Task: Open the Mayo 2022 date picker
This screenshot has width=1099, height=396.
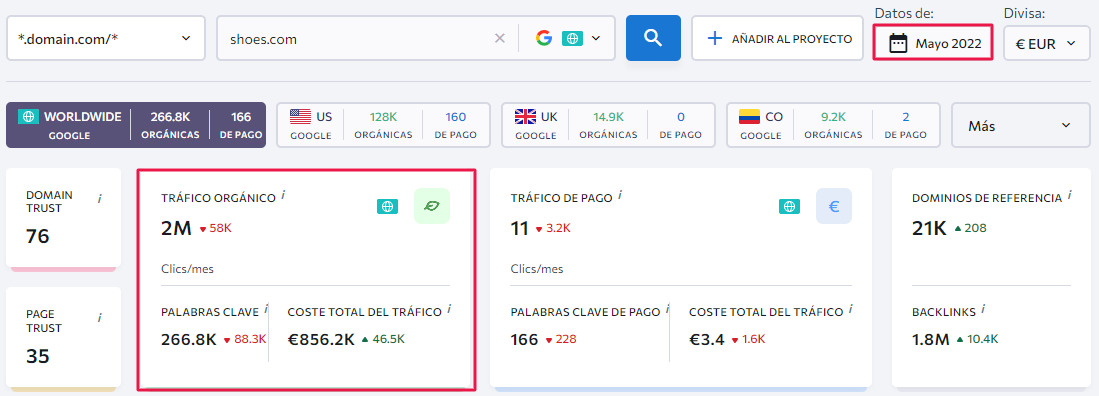Action: coord(933,43)
